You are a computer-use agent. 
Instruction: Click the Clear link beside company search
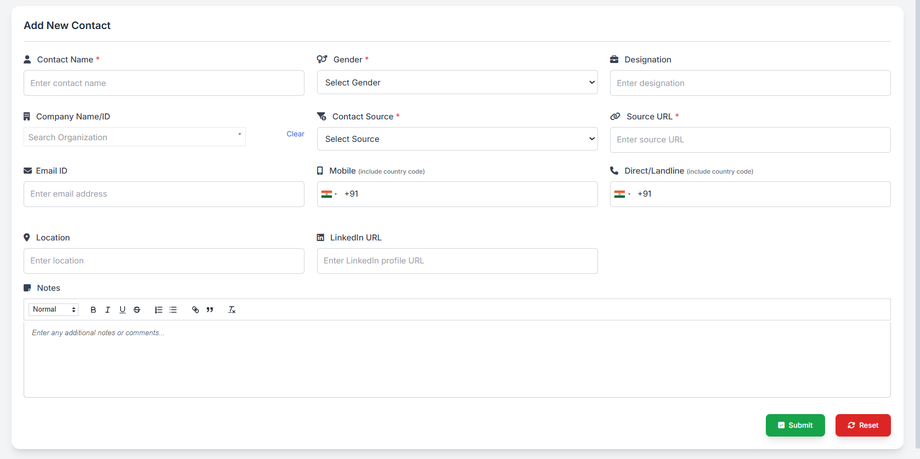click(x=295, y=134)
